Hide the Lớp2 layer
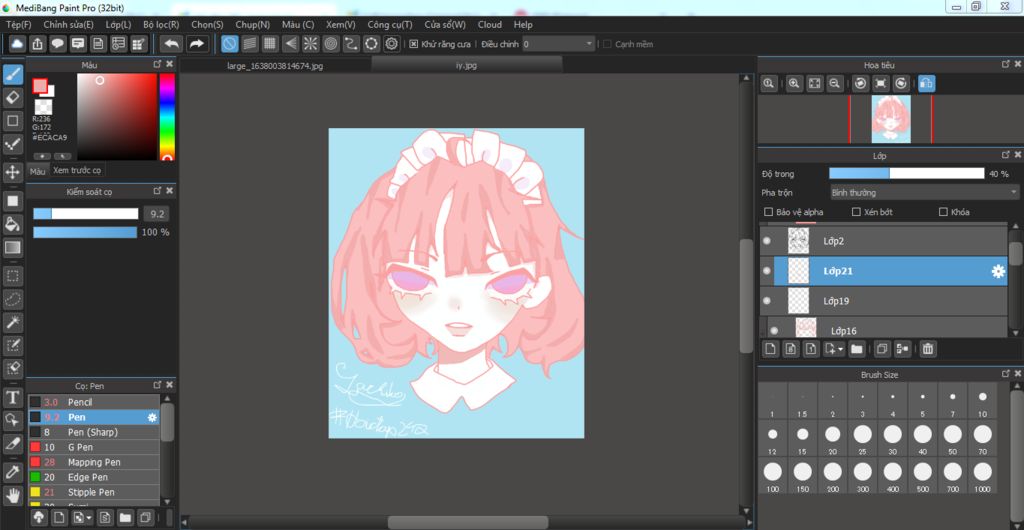The height and width of the screenshot is (530, 1024). [x=767, y=241]
